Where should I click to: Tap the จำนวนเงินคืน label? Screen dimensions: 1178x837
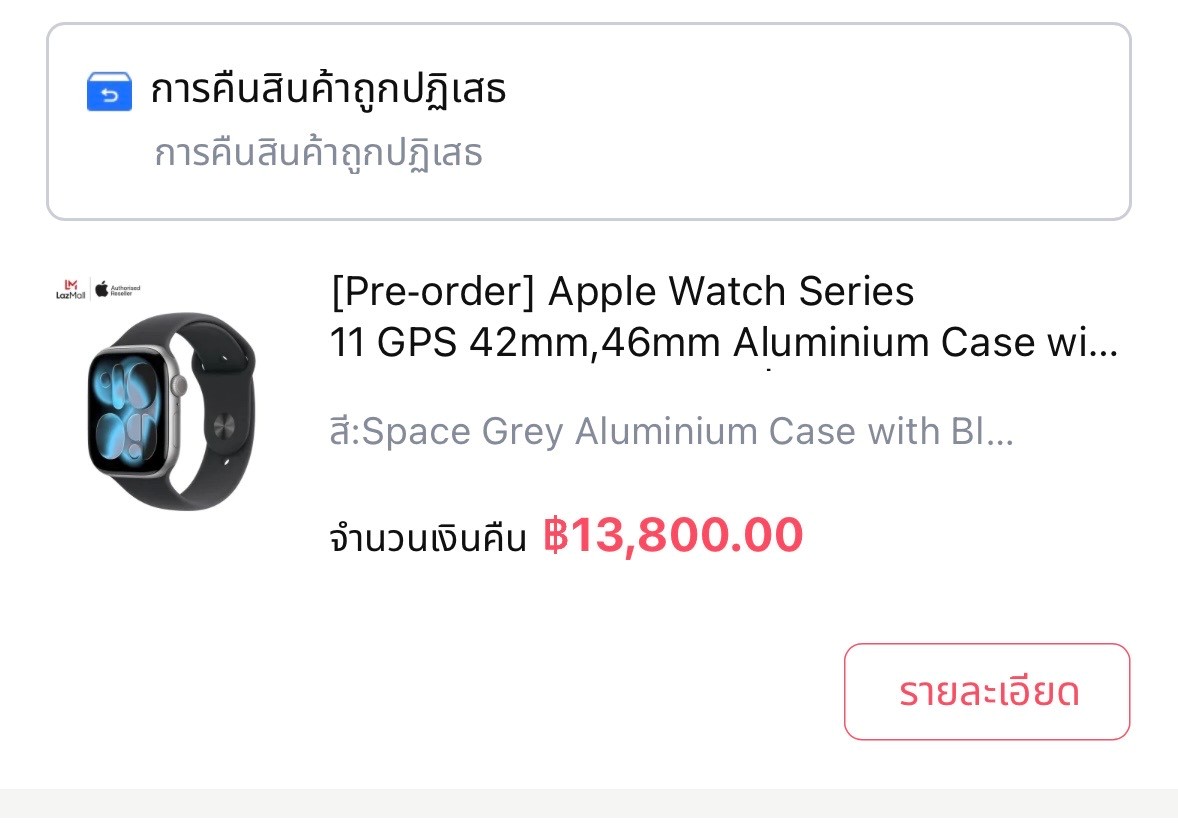point(428,538)
